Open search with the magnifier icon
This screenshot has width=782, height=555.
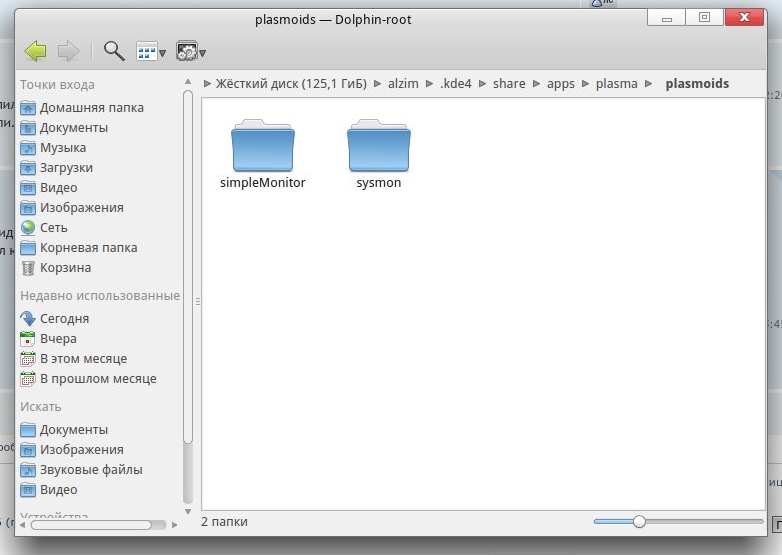point(114,51)
